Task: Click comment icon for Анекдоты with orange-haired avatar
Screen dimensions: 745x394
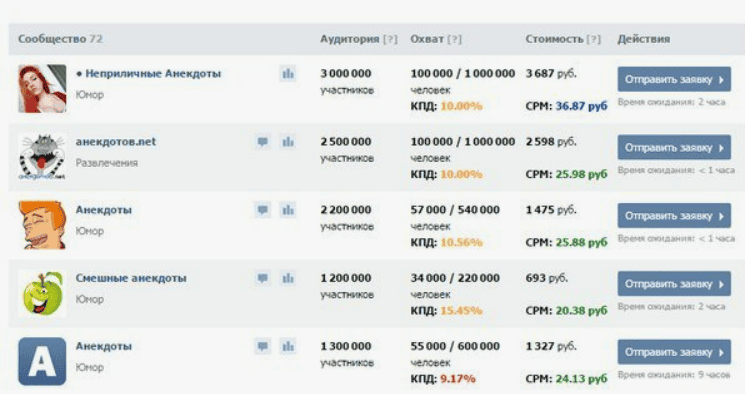Action: pos(263,210)
